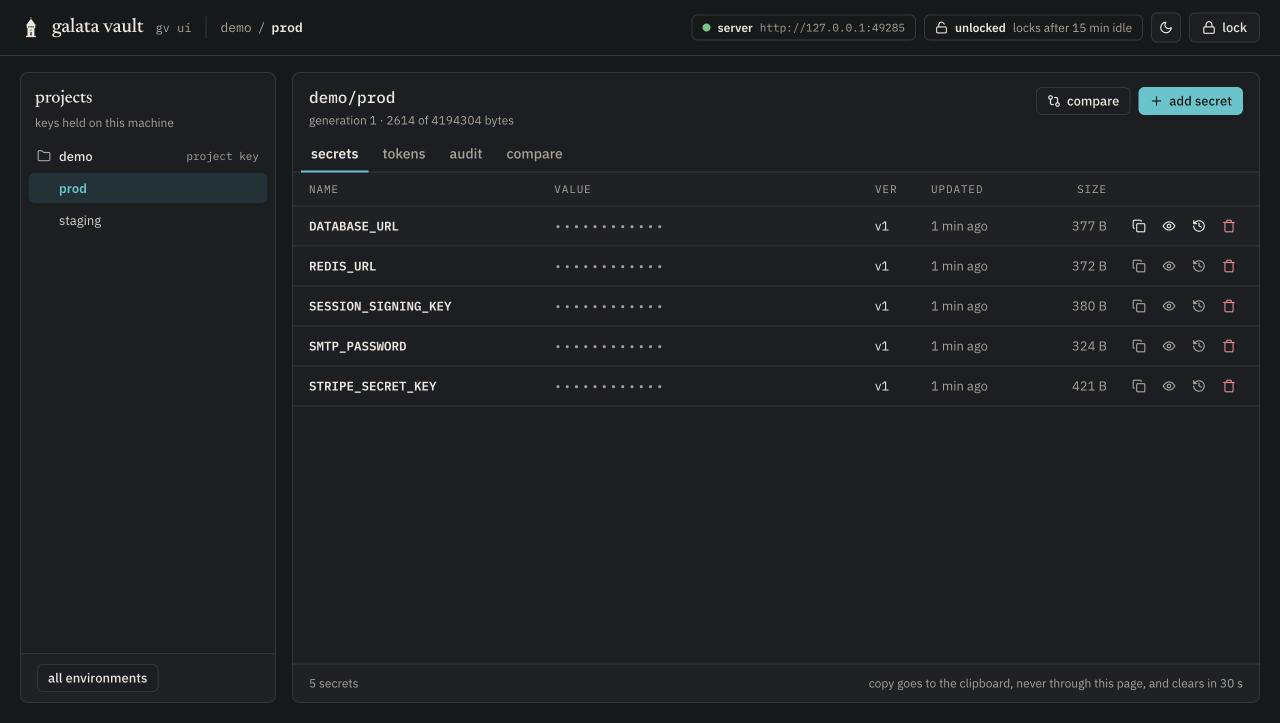The image size is (1280, 723).
Task: Delete the SESSION_SIGNING_KEY secret
Action: pyautogui.click(x=1229, y=306)
